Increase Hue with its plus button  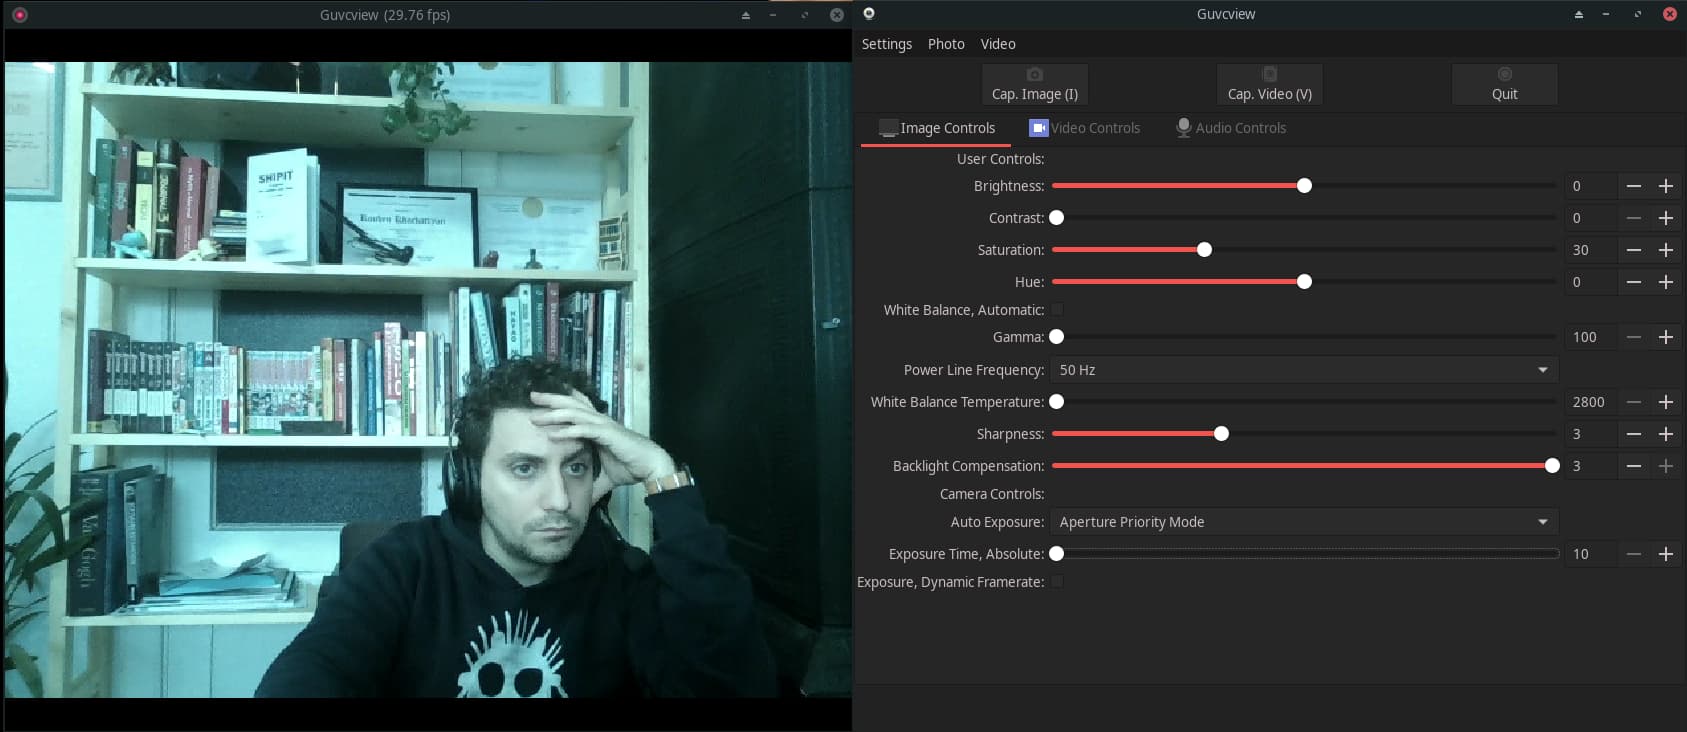pos(1666,282)
